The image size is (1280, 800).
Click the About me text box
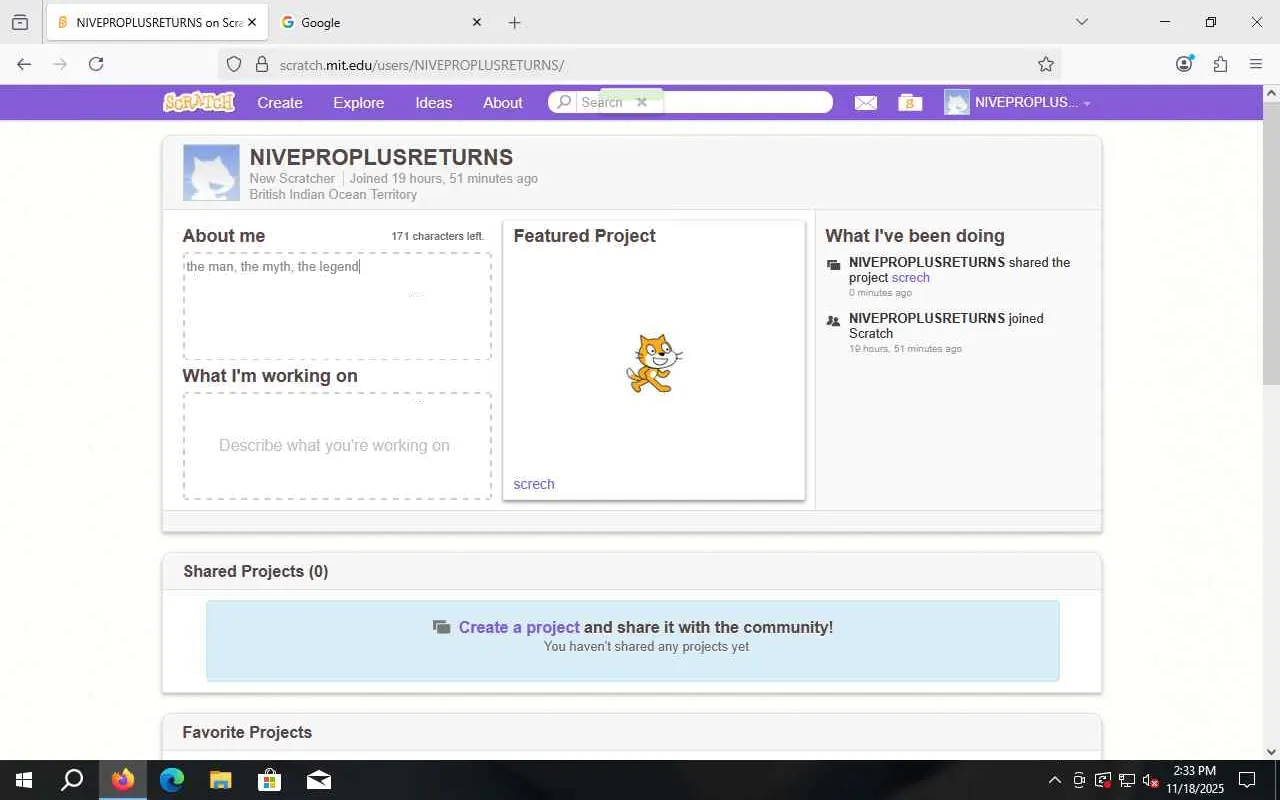click(337, 306)
